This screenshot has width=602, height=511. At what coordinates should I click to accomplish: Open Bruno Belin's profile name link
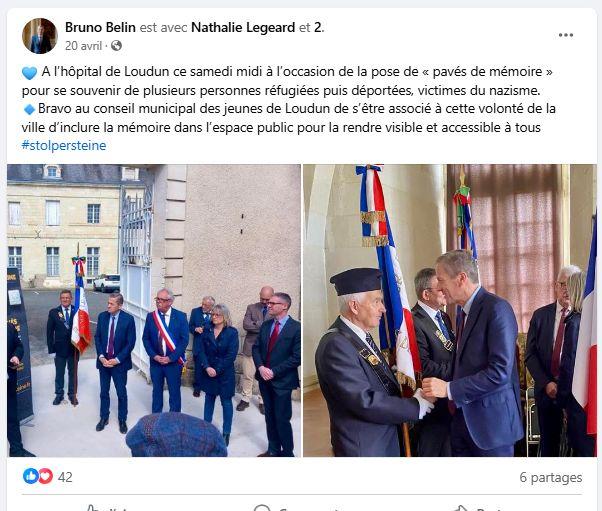coord(100,27)
